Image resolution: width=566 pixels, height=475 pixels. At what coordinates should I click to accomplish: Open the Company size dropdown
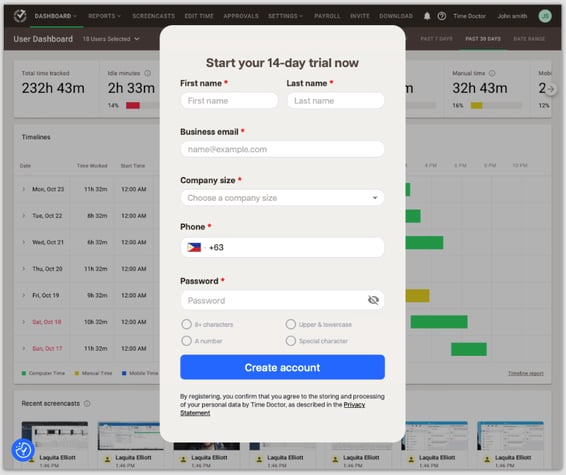282,198
